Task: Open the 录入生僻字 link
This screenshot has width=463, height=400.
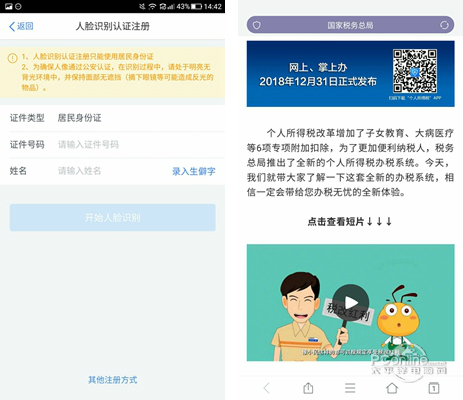Action: click(194, 171)
